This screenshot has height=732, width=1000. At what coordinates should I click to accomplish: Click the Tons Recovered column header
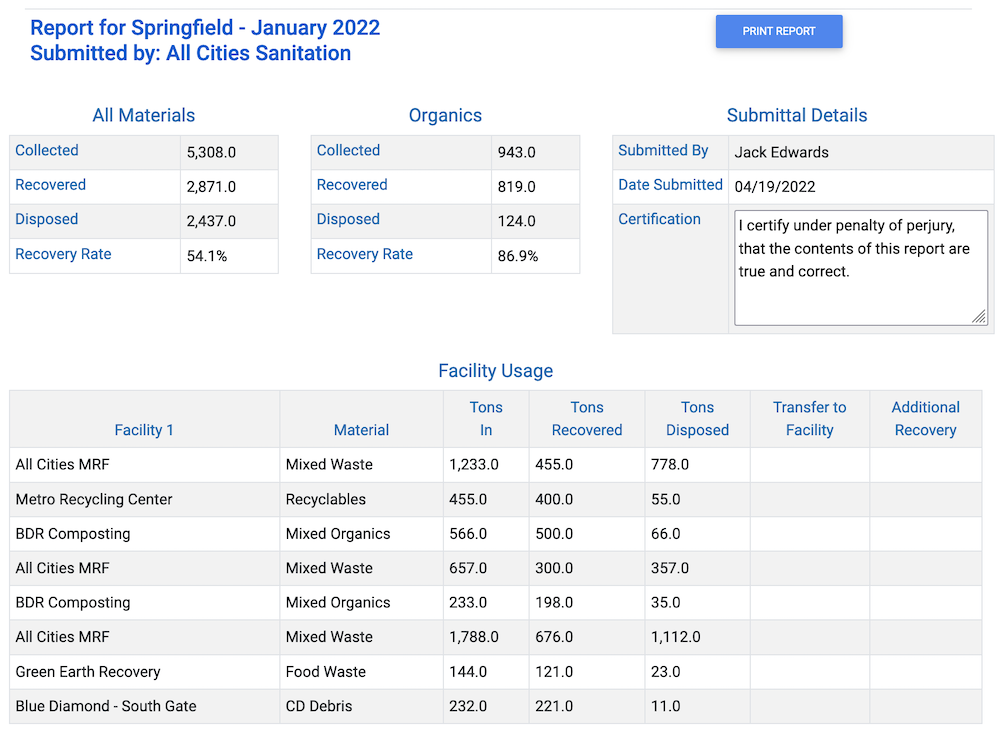[x=587, y=418]
